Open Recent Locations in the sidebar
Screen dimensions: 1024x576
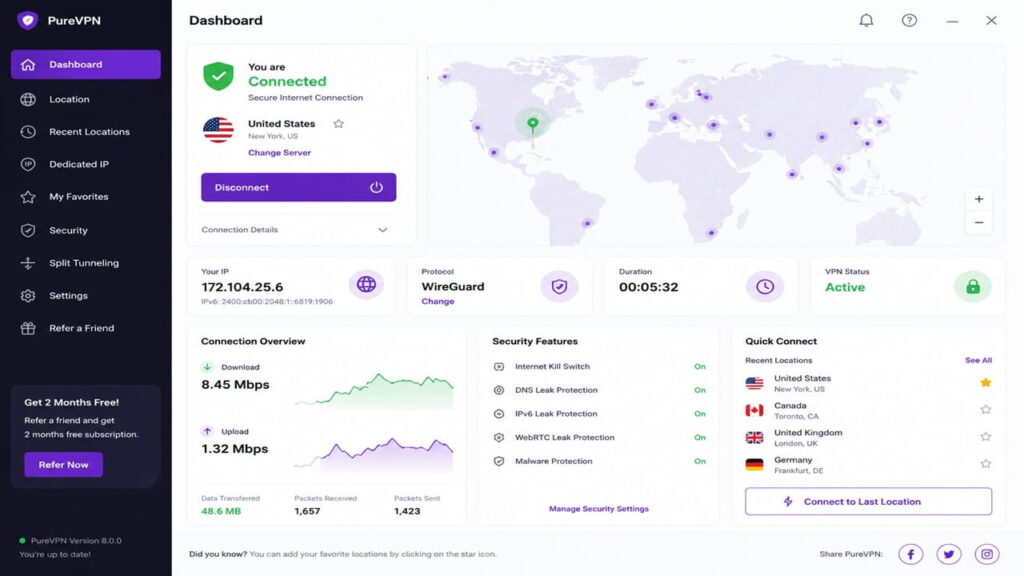click(86, 132)
